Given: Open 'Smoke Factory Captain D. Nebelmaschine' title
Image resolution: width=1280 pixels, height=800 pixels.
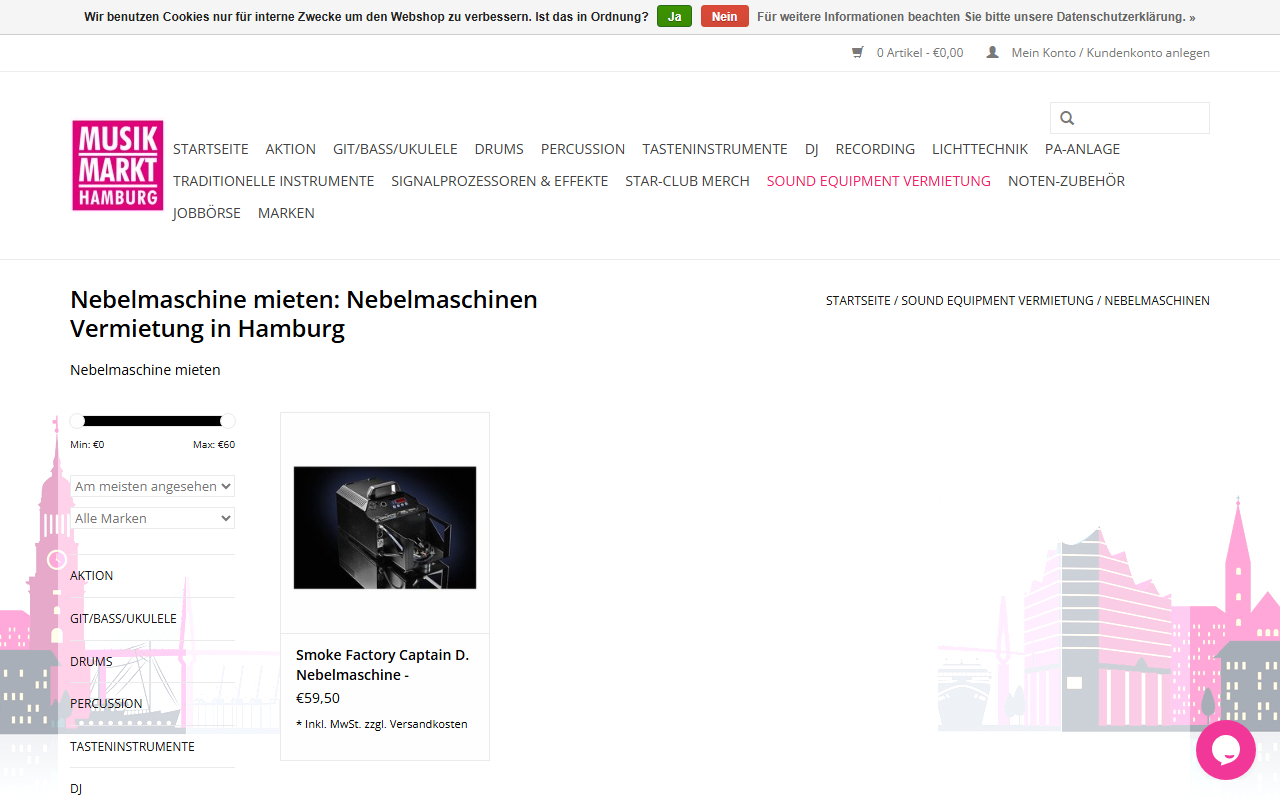Looking at the screenshot, I should [x=382, y=665].
